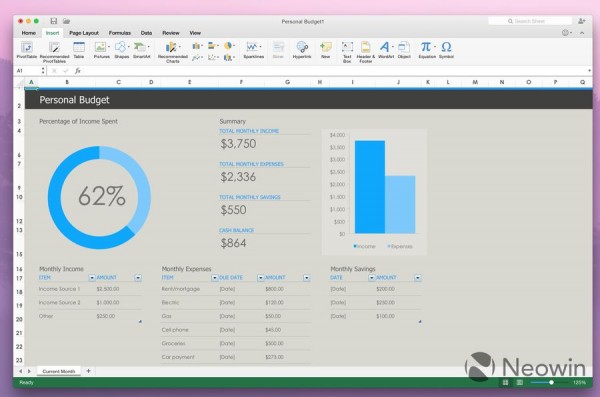Open the smiley feedback dropdown
This screenshot has height=397, width=600.
[567, 33]
